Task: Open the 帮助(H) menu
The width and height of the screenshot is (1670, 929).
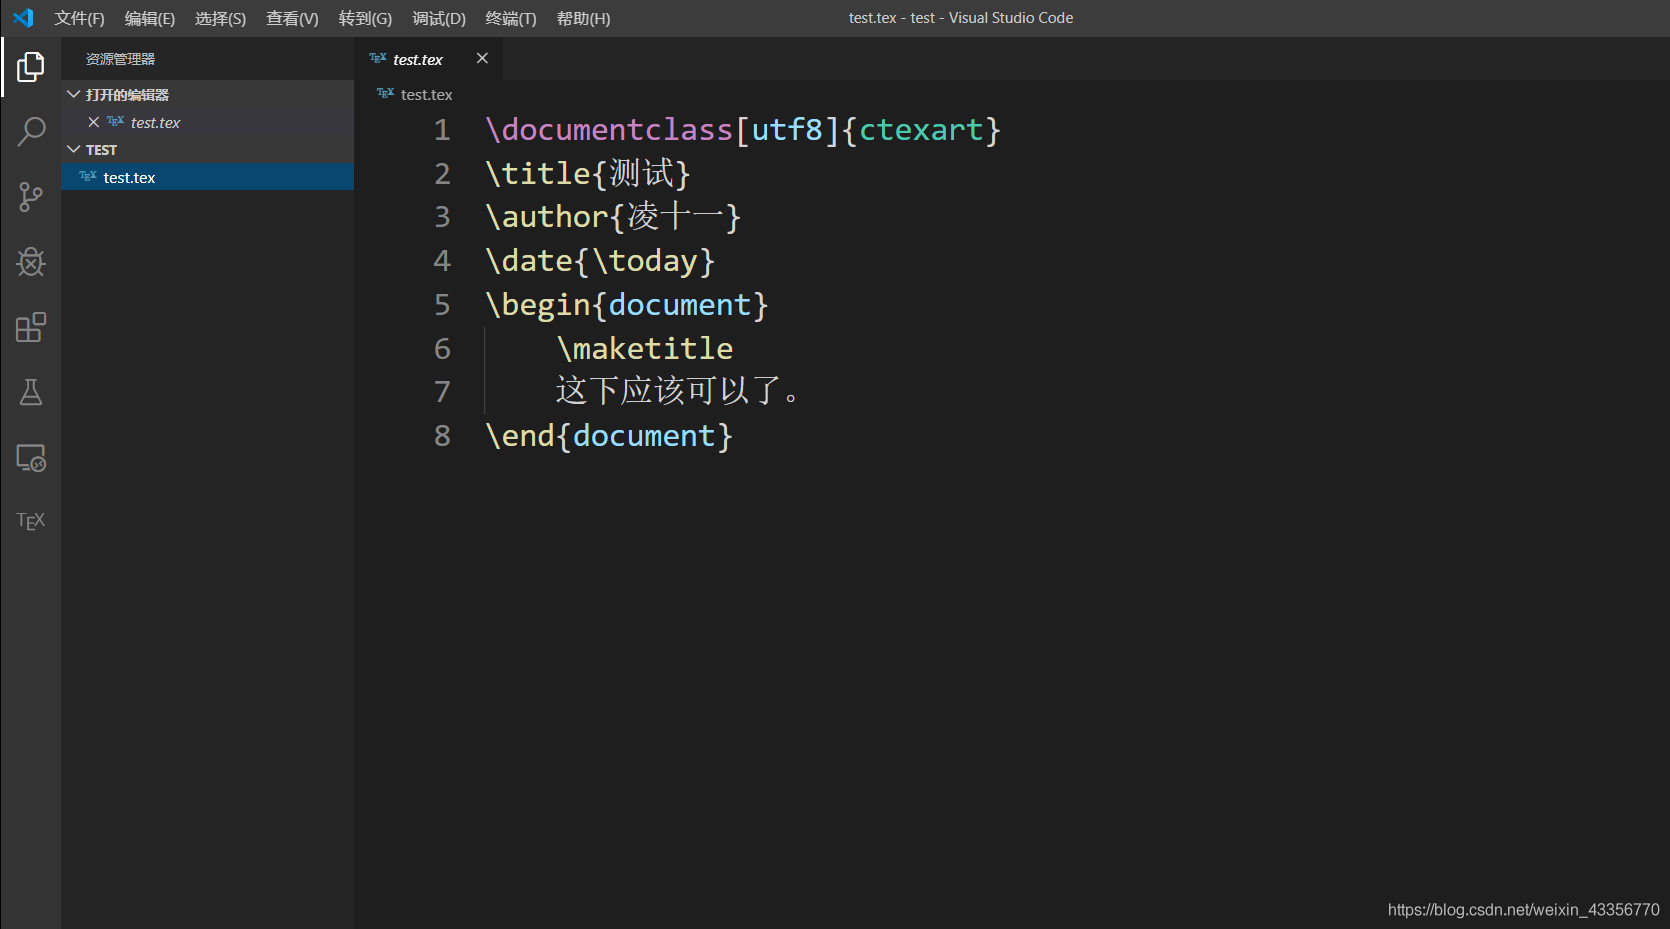Action: 583,18
